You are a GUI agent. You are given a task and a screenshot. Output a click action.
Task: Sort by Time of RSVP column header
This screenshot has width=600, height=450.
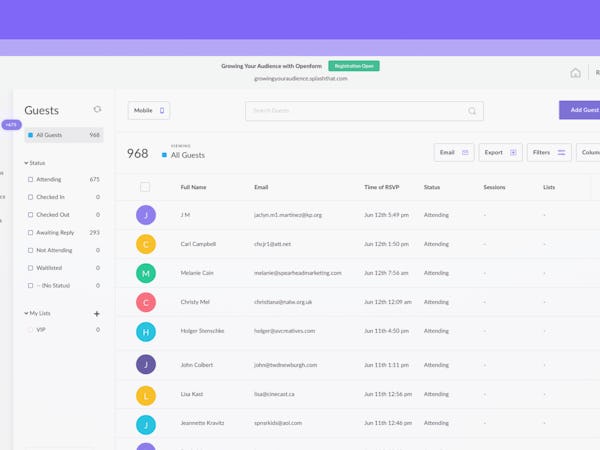click(382, 187)
